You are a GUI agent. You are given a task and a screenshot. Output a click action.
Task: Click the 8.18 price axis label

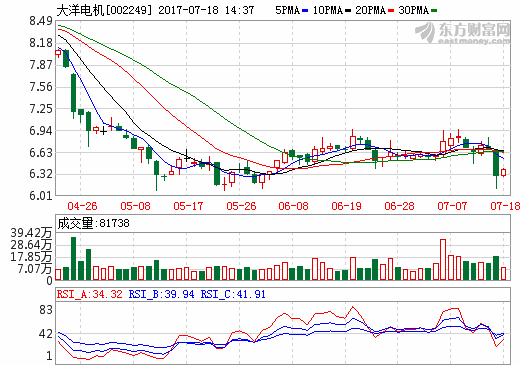tap(41, 43)
